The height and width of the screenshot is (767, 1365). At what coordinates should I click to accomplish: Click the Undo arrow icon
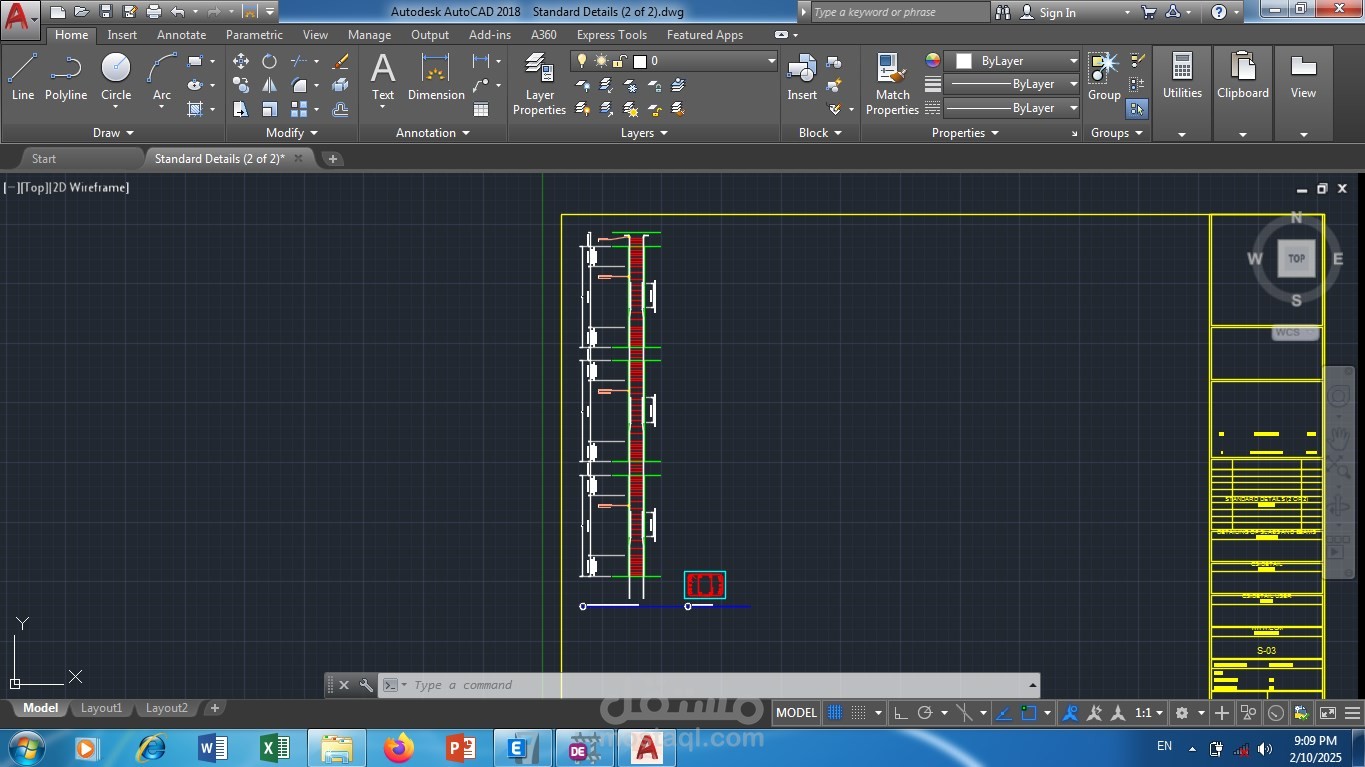177,12
